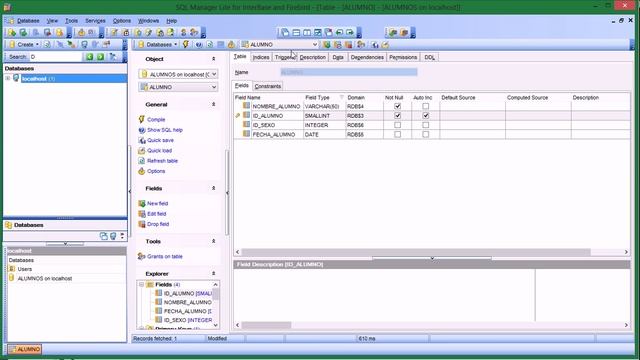Click the New field icon
This screenshot has width=640, height=360.
142,203
